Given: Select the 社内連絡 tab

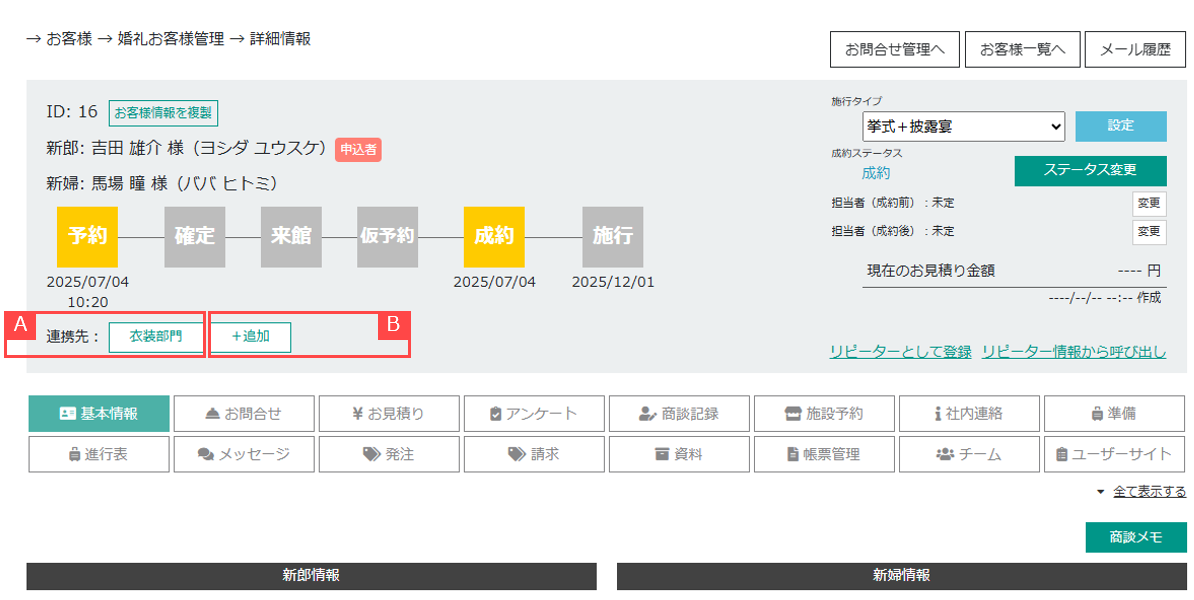Looking at the screenshot, I should click(969, 413).
